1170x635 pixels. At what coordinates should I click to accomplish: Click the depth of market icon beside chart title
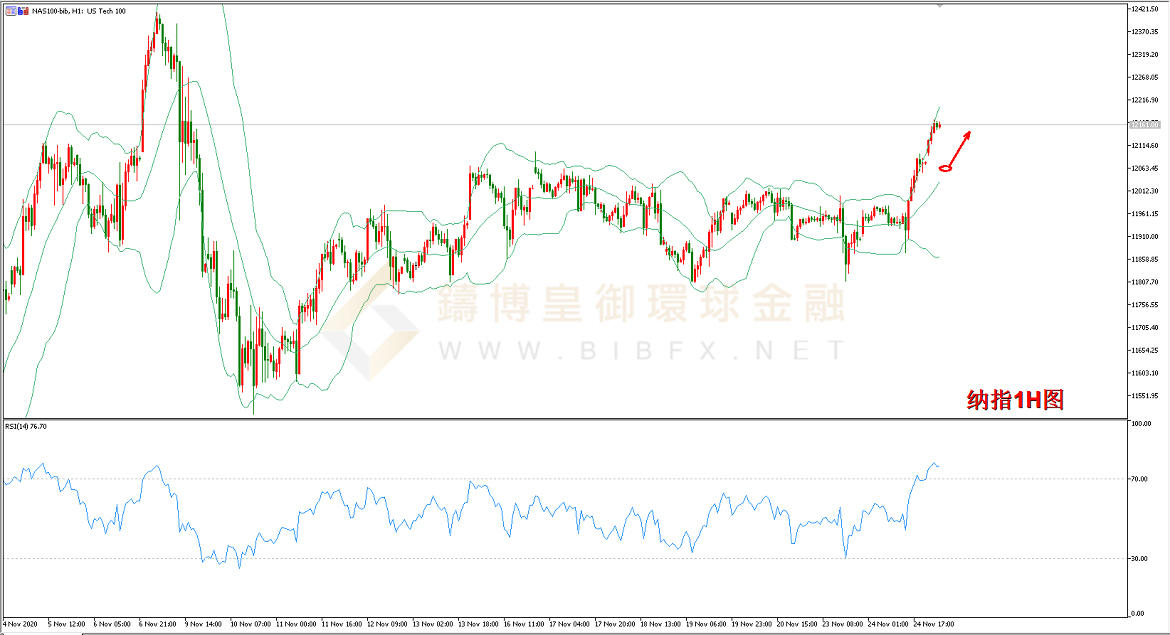[23, 10]
